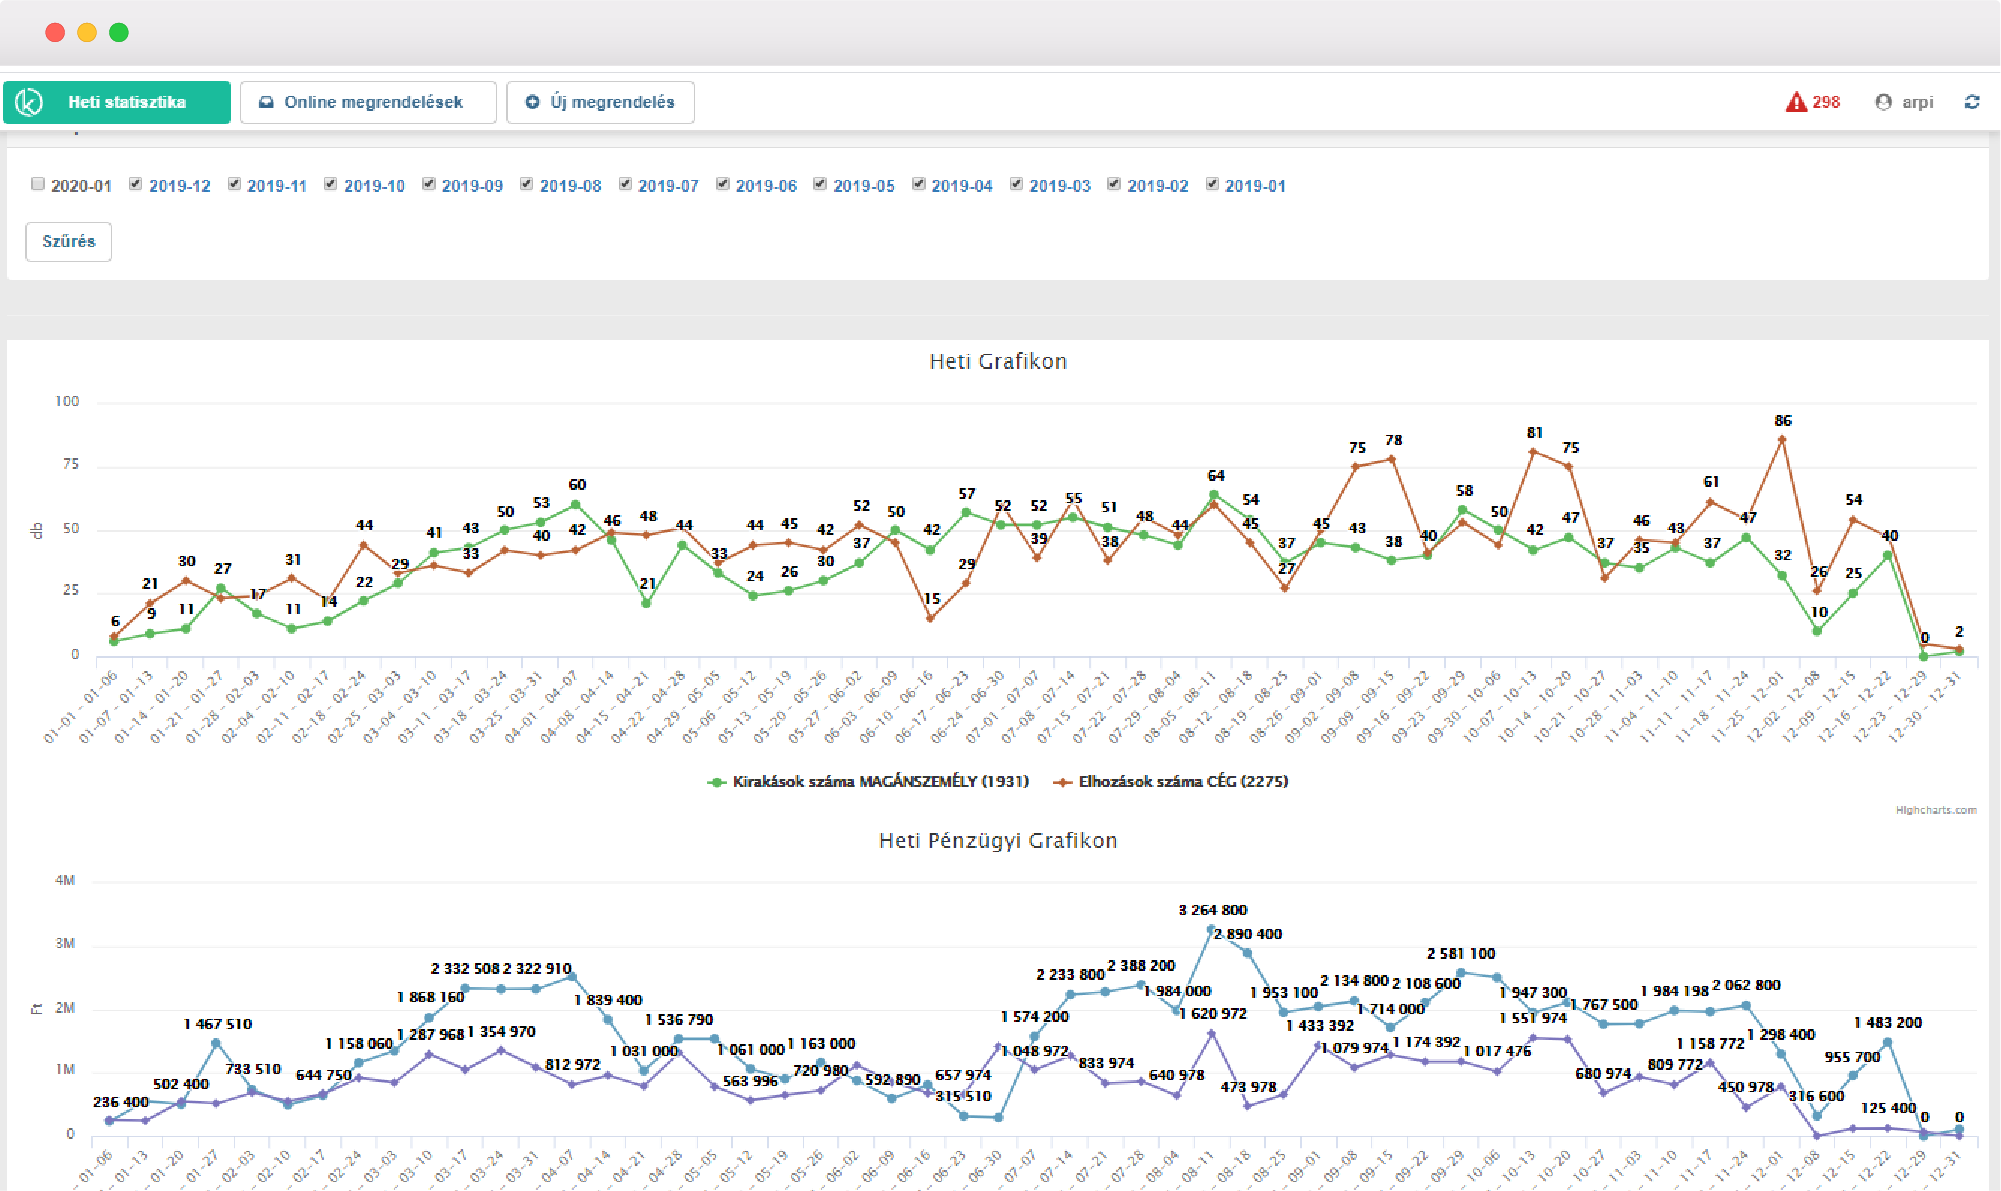Click the 86 peak data point

point(1782,440)
